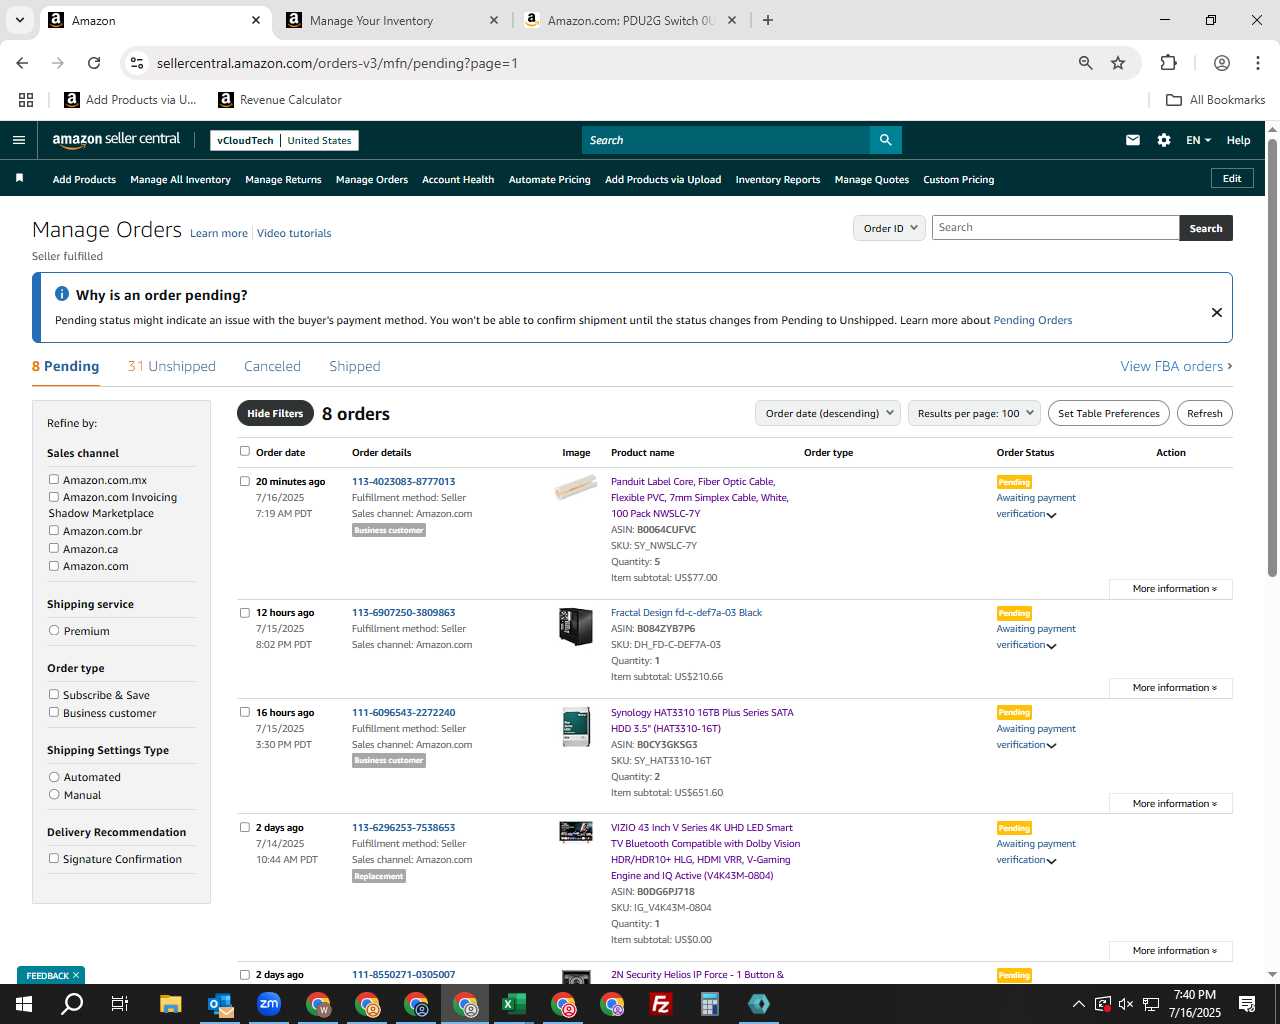Expand More information for Panduit order
The width and height of the screenshot is (1280, 1024).
(x=1171, y=589)
